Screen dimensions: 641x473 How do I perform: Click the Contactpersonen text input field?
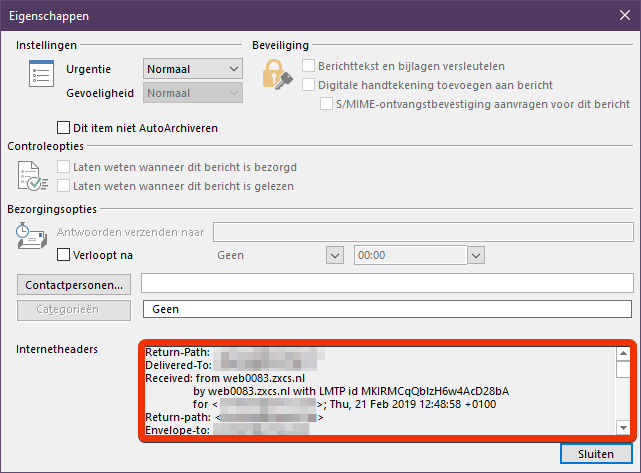coord(385,284)
